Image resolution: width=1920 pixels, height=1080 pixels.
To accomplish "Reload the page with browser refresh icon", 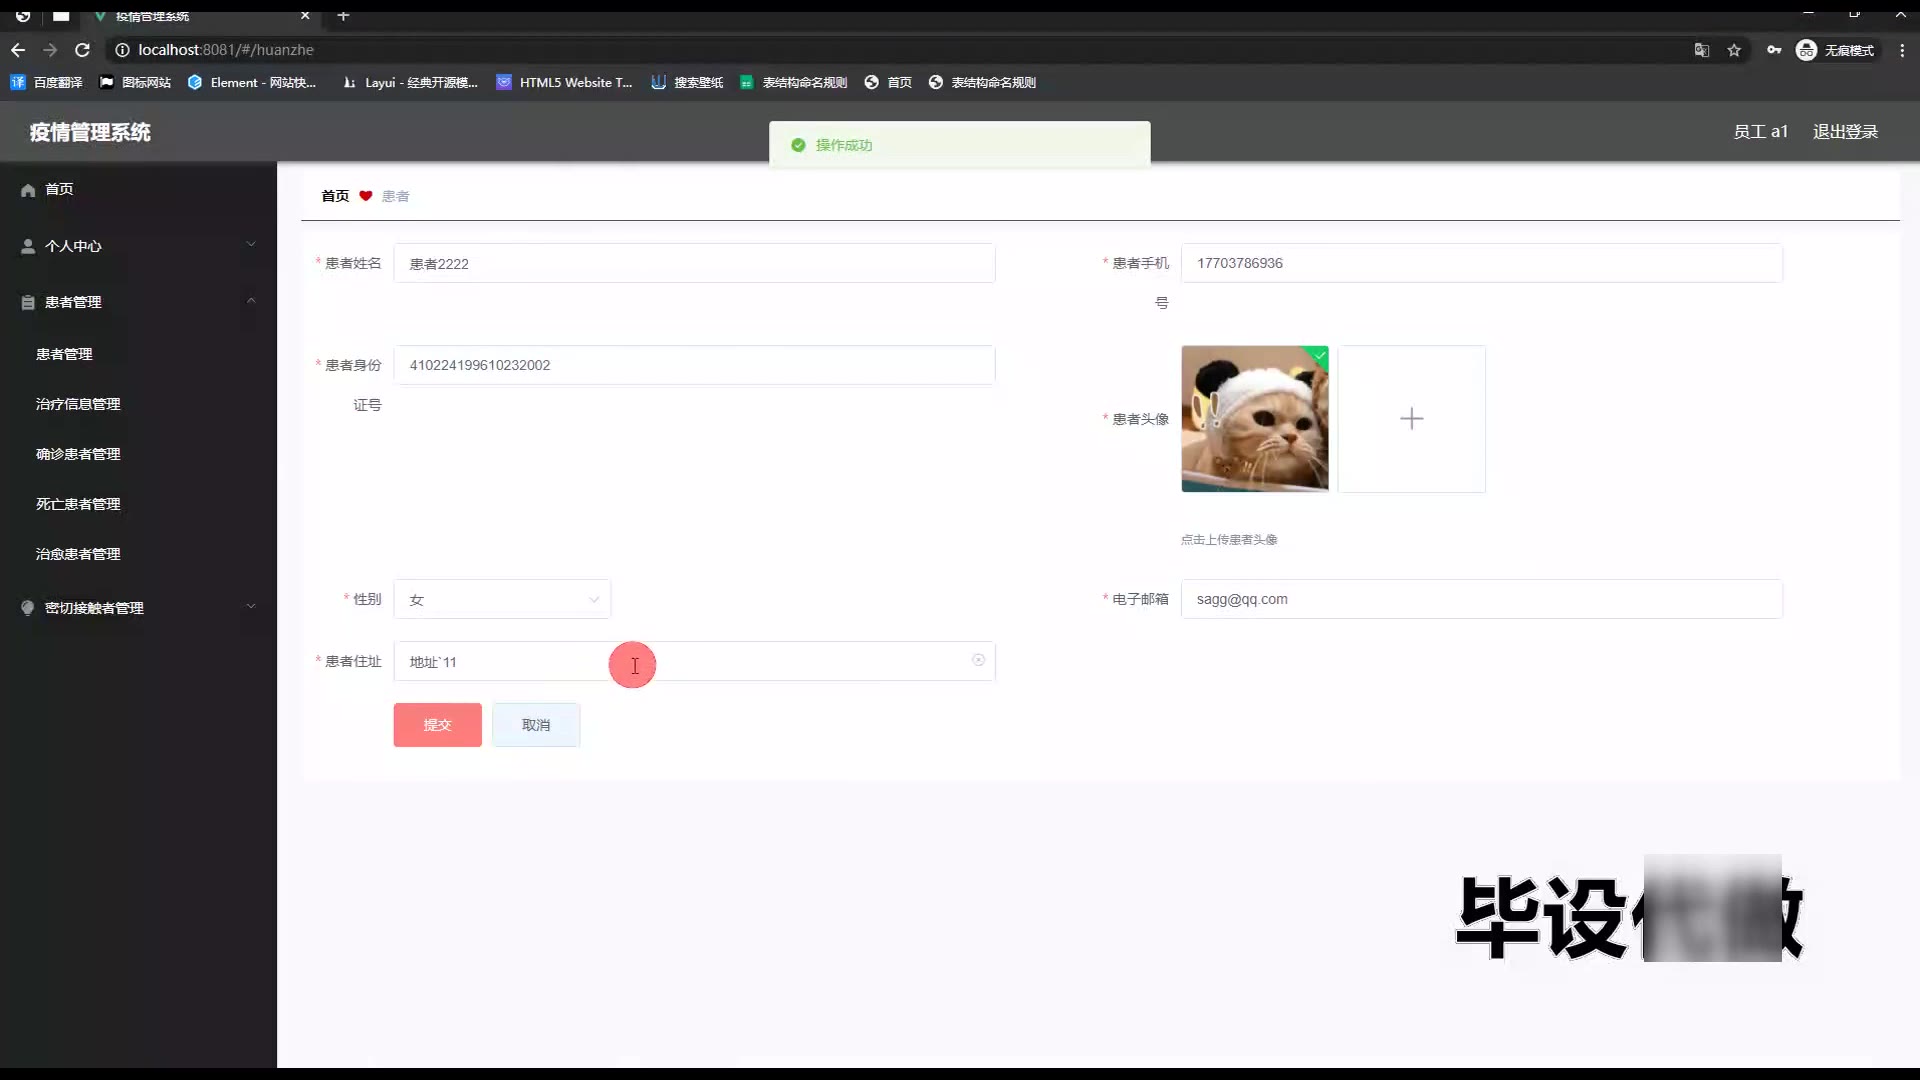I will coord(83,50).
